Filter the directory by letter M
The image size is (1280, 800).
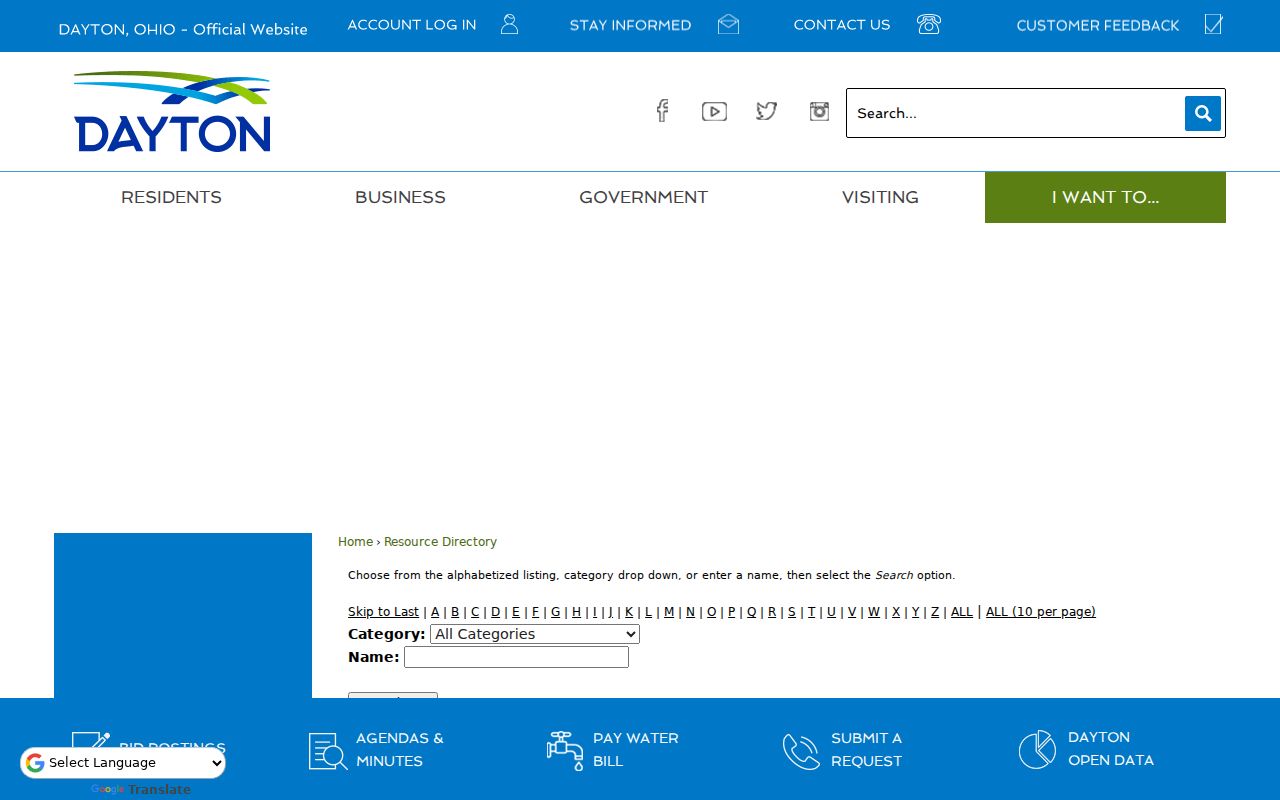pyautogui.click(x=669, y=612)
